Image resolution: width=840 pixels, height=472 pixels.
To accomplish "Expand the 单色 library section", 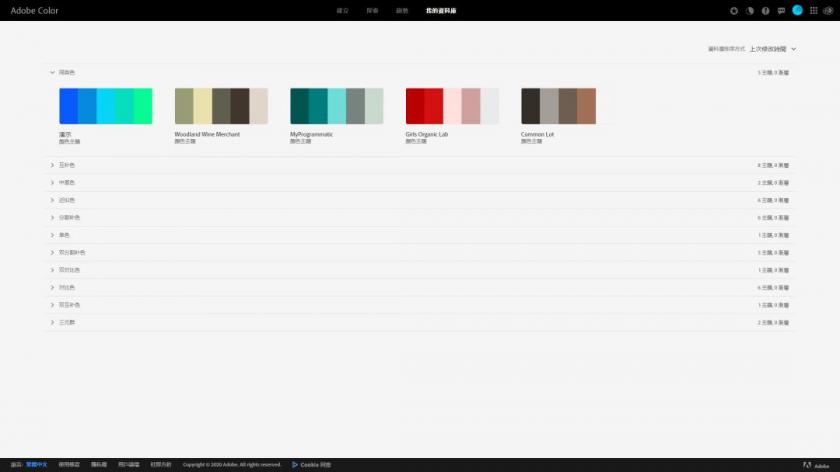I will click(53, 235).
